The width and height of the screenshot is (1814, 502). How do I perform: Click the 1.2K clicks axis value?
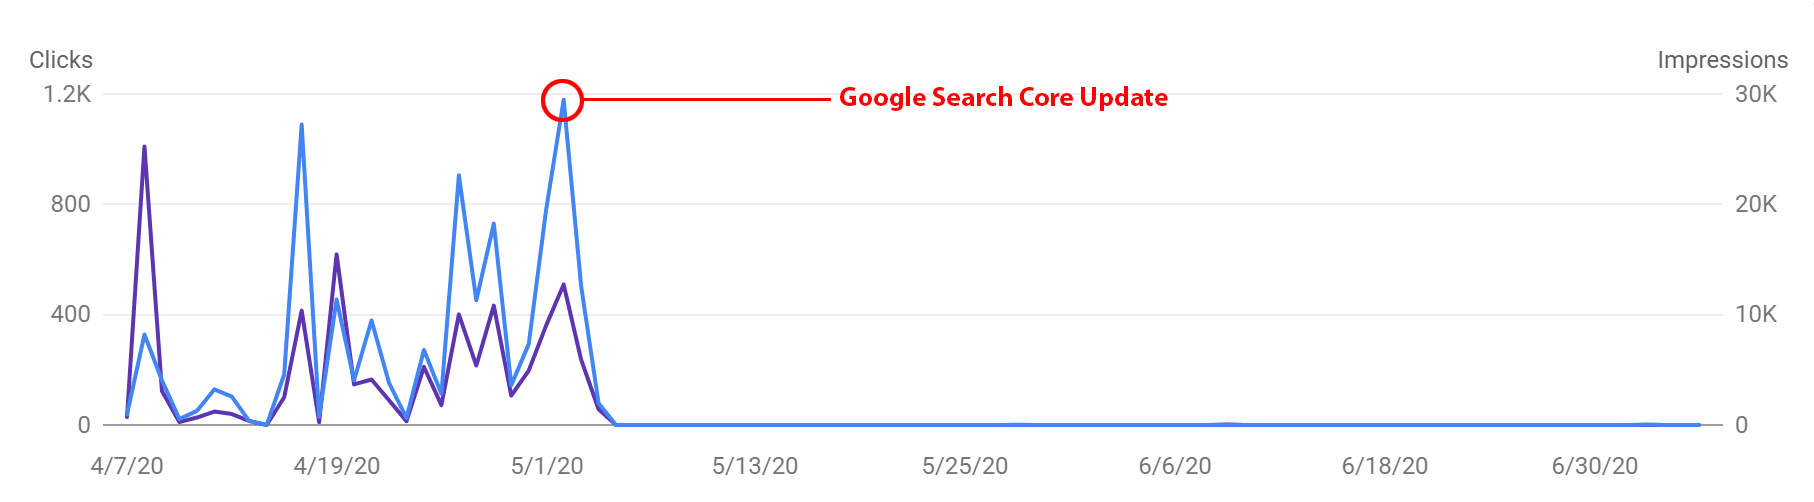click(67, 94)
